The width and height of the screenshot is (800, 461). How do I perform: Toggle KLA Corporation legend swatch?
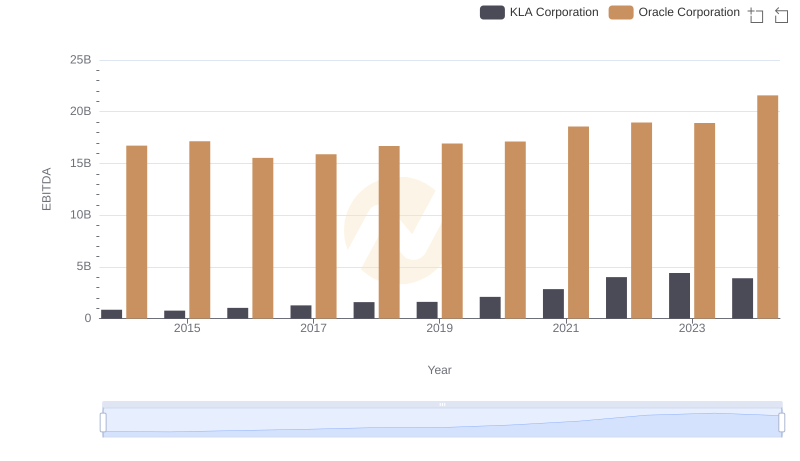492,12
